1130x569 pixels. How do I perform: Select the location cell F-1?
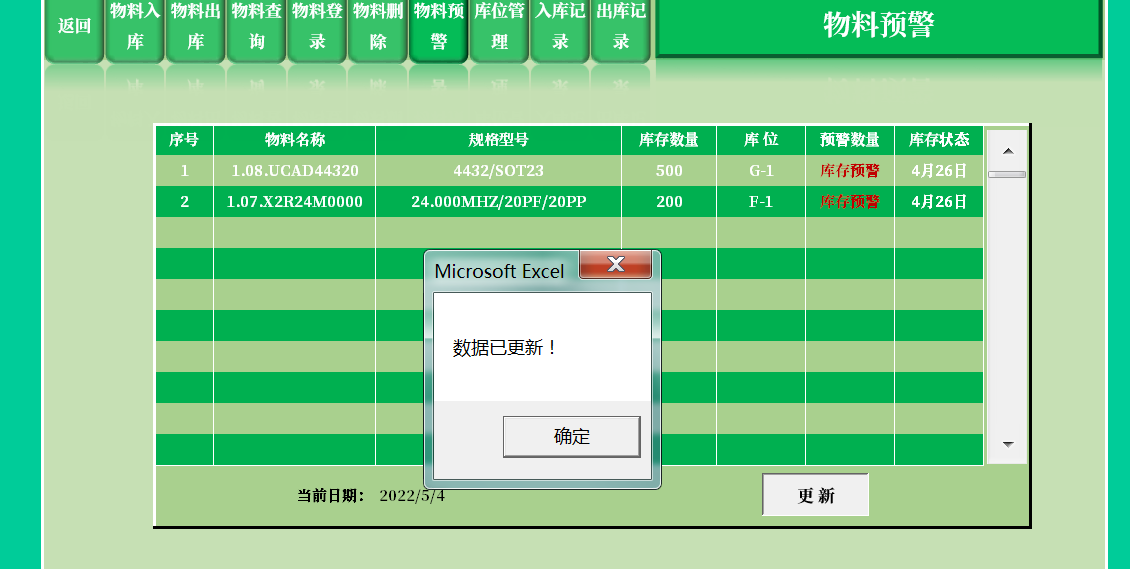point(761,202)
